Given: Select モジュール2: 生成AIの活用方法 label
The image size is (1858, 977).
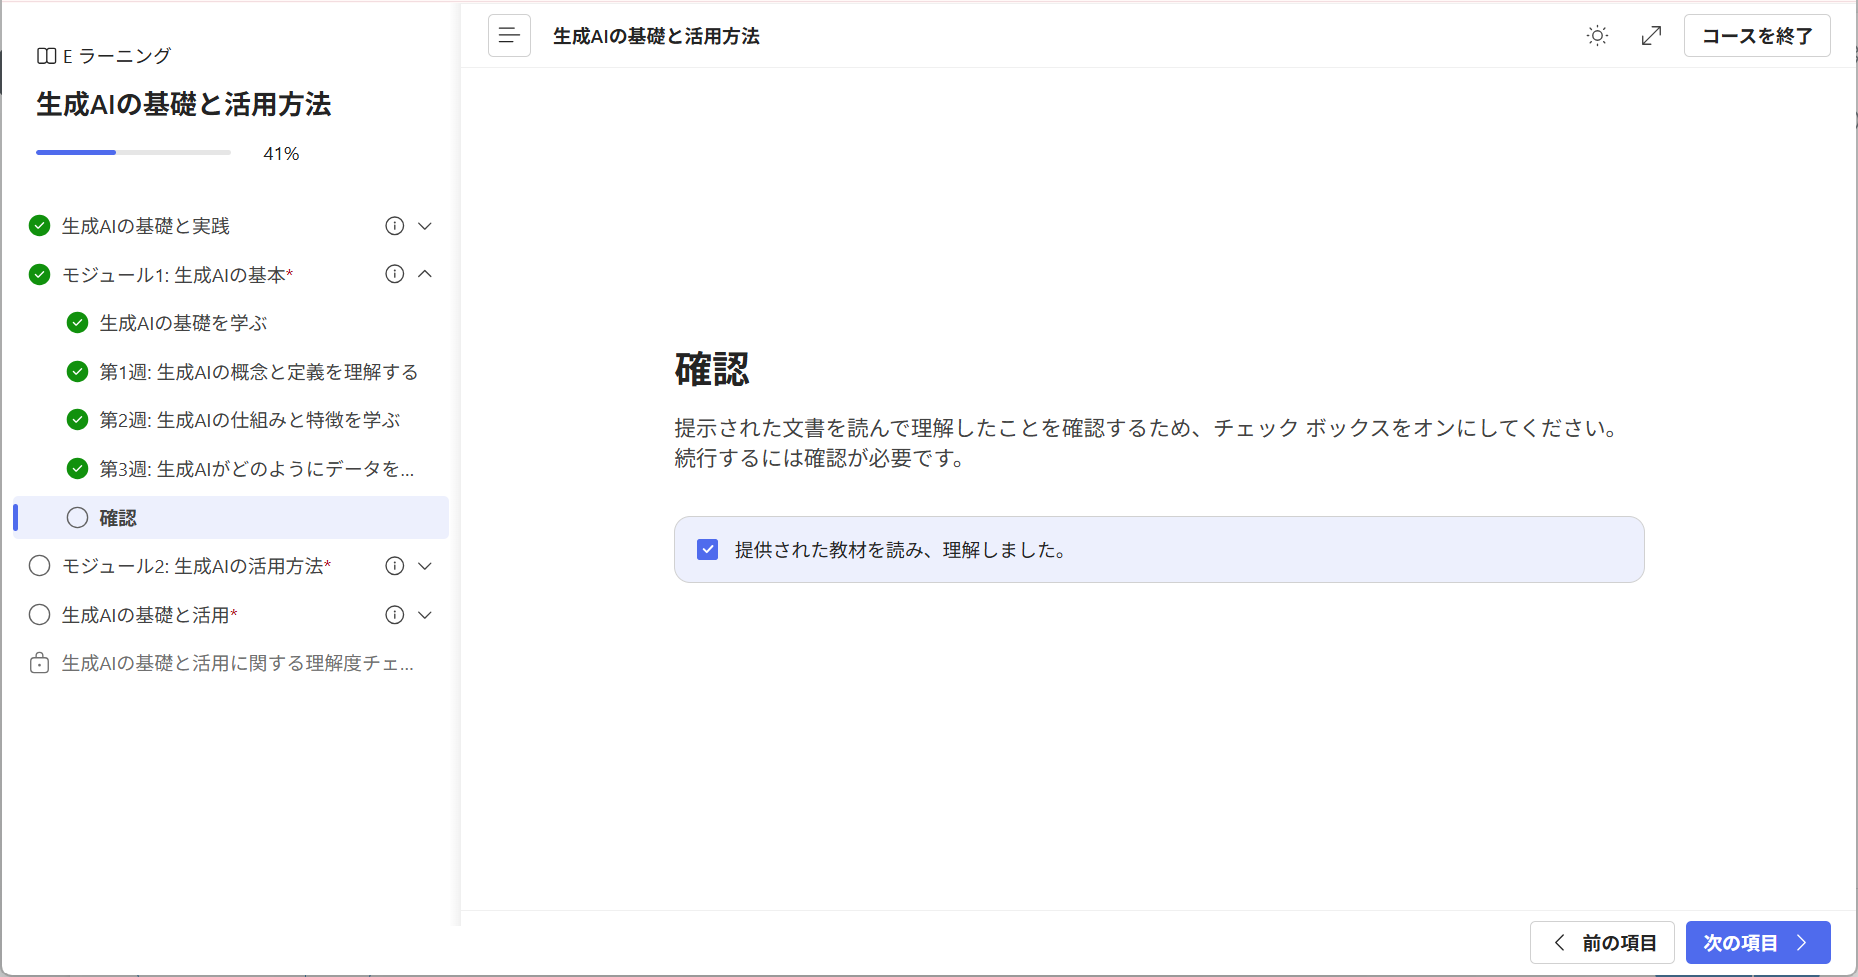Looking at the screenshot, I should coord(197,566).
